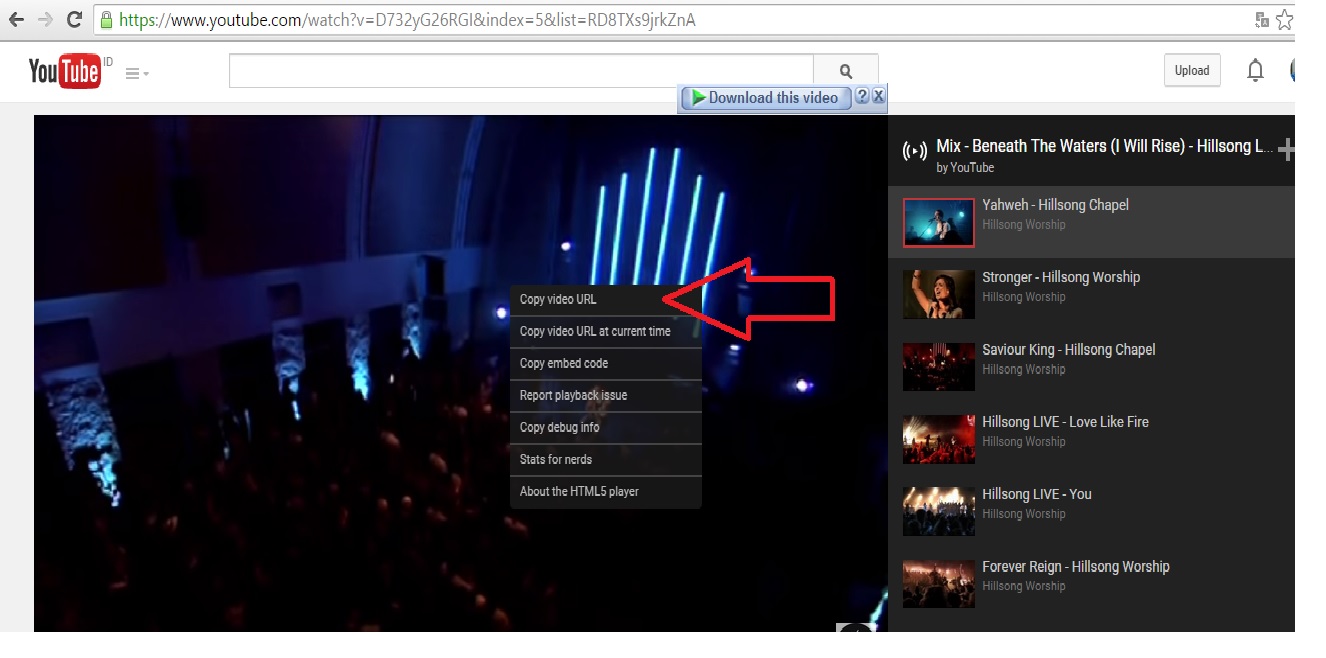
Task: Choose Stats for nerds in the menu
Action: point(555,459)
